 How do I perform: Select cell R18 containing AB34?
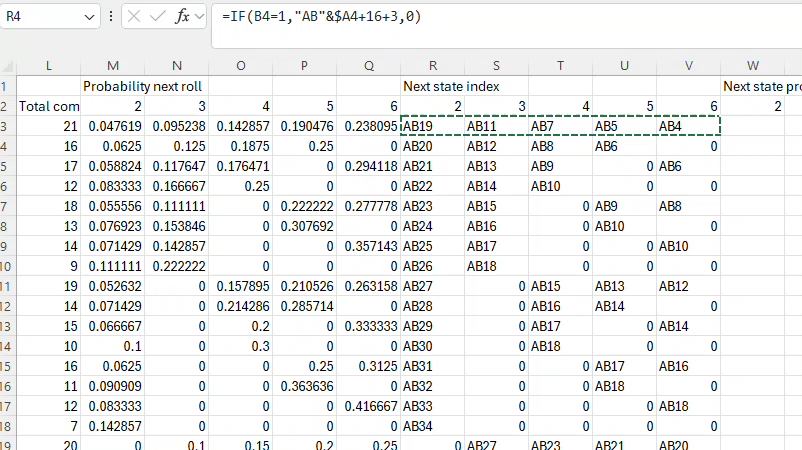pyautogui.click(x=432, y=426)
